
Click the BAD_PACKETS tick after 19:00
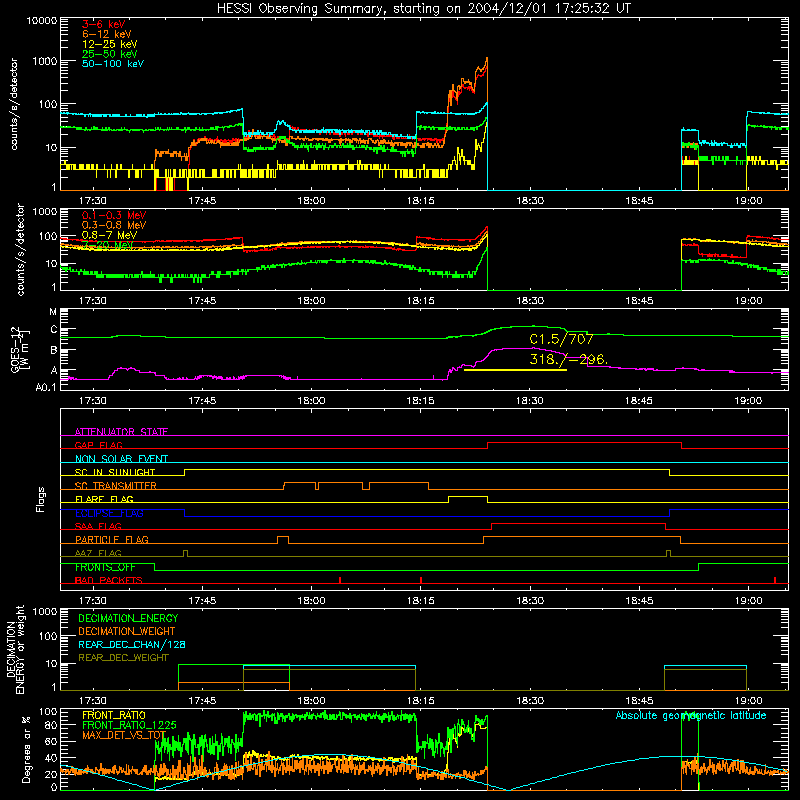tap(774, 580)
